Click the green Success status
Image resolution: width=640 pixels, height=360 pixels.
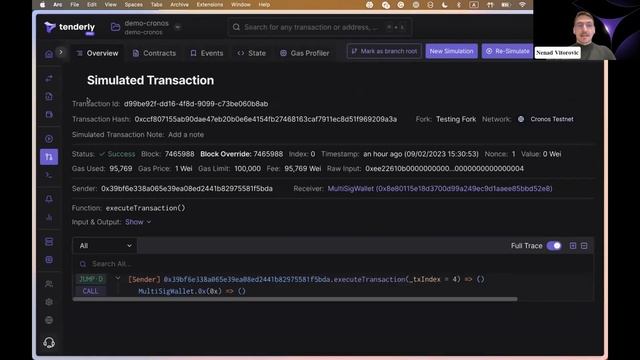tap(118, 154)
